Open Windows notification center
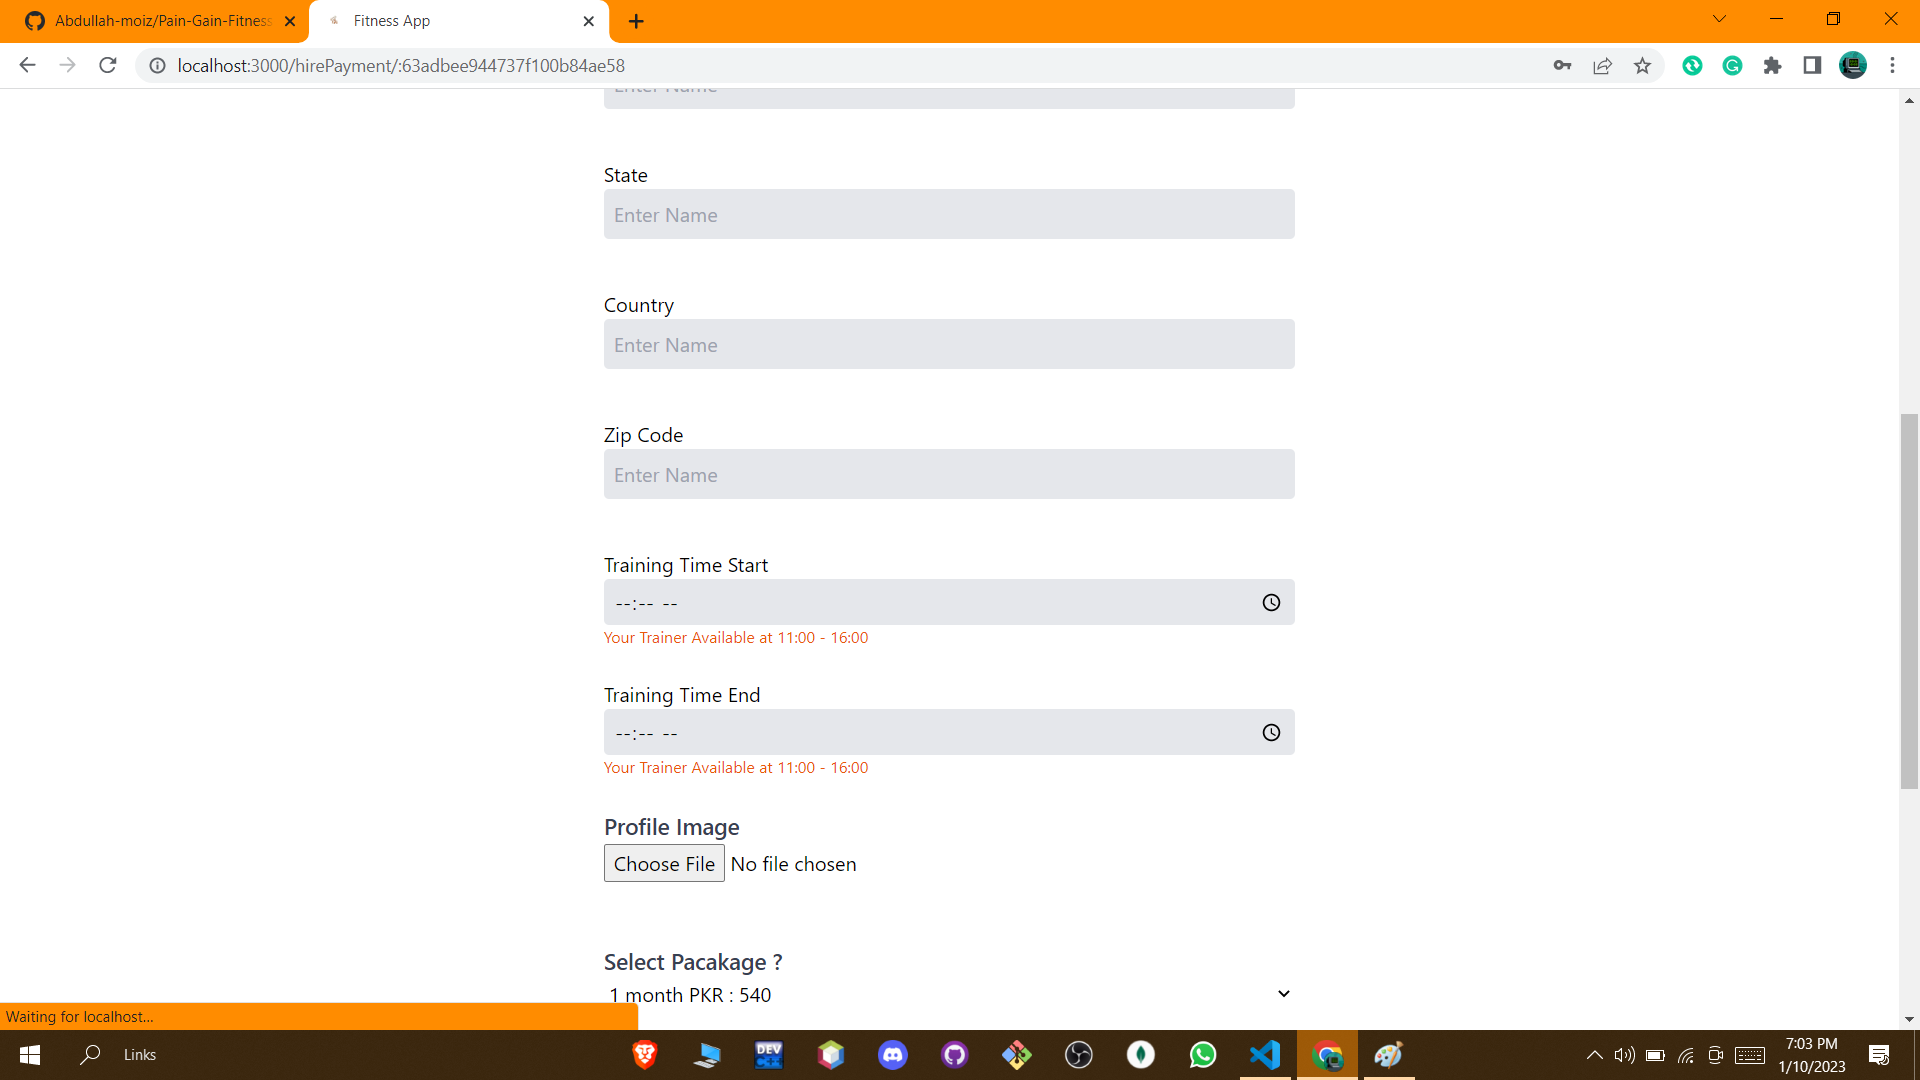Viewport: 1920px width, 1080px height. 1879,1055
